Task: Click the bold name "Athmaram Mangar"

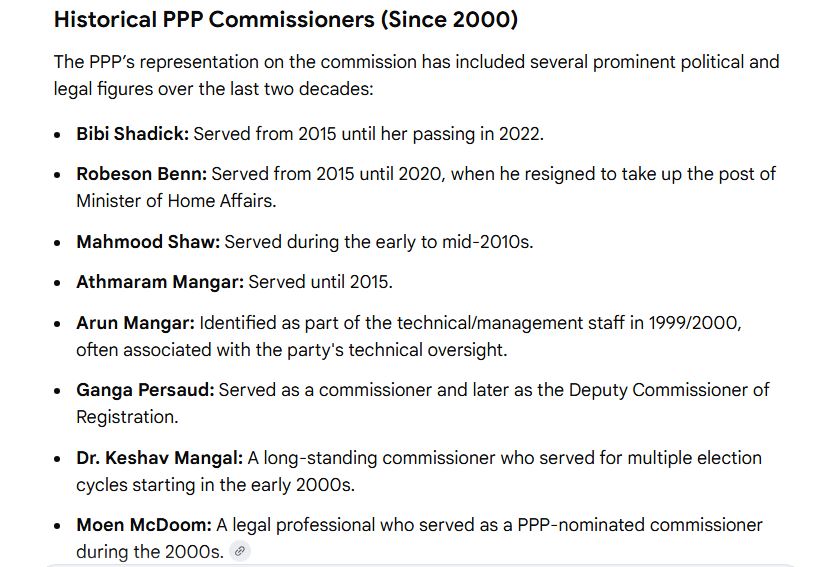Action: tap(160, 282)
